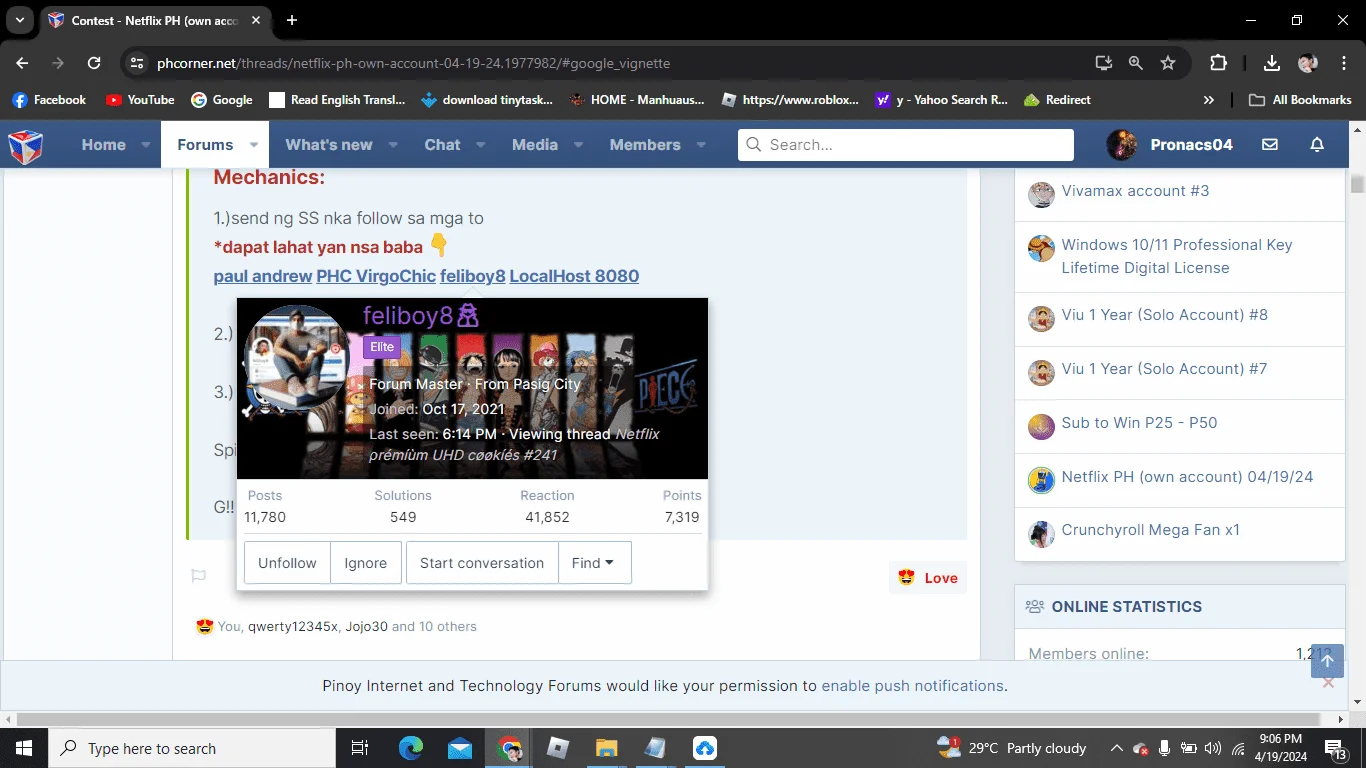This screenshot has height=768, width=1366.
Task: Open the Media nav item
Action: coord(535,145)
